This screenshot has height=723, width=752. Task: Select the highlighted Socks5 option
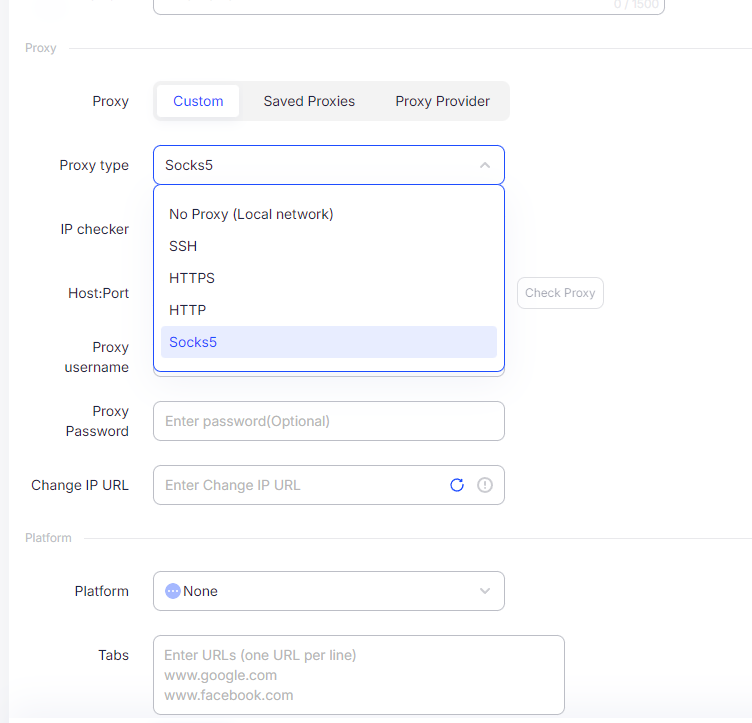(x=193, y=342)
